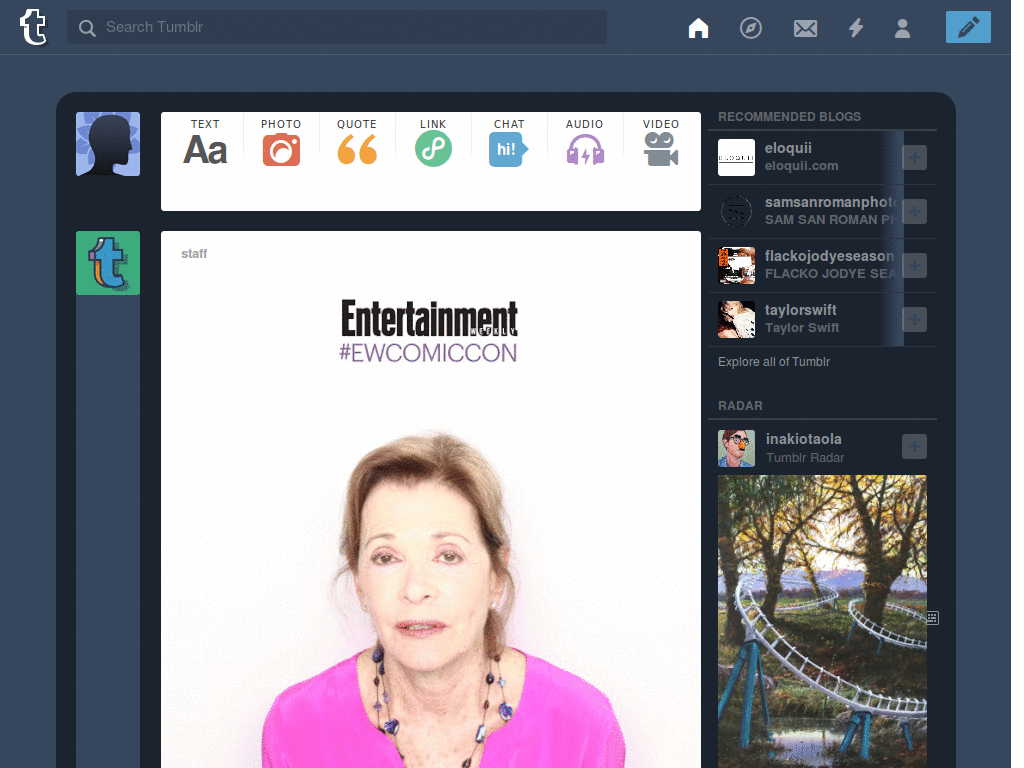
Task: Open the flackojodyeseason blog link
Action: 829,256
